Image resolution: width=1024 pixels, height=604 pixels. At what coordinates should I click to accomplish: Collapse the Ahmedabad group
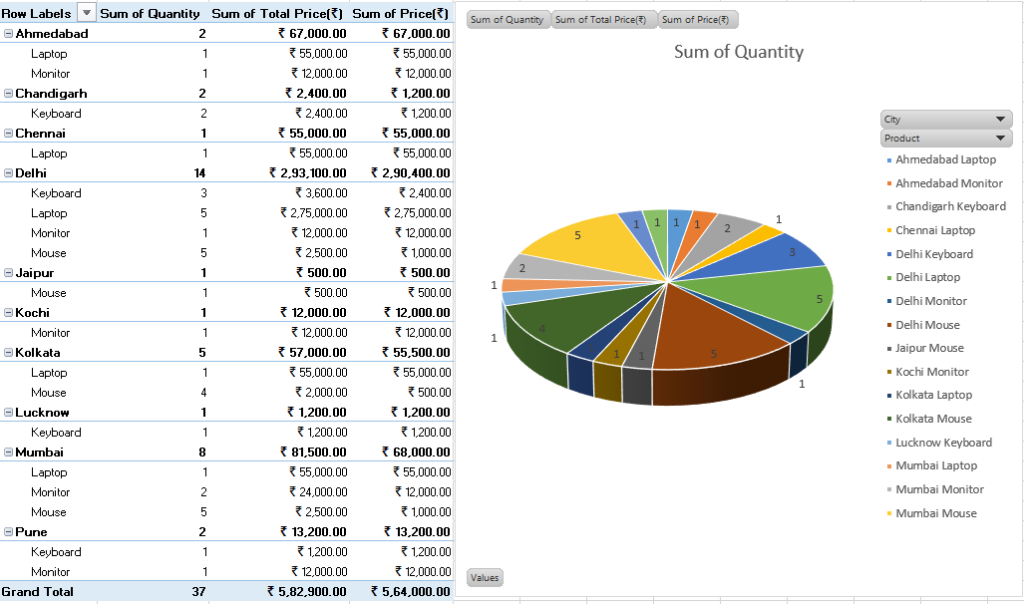[8, 34]
